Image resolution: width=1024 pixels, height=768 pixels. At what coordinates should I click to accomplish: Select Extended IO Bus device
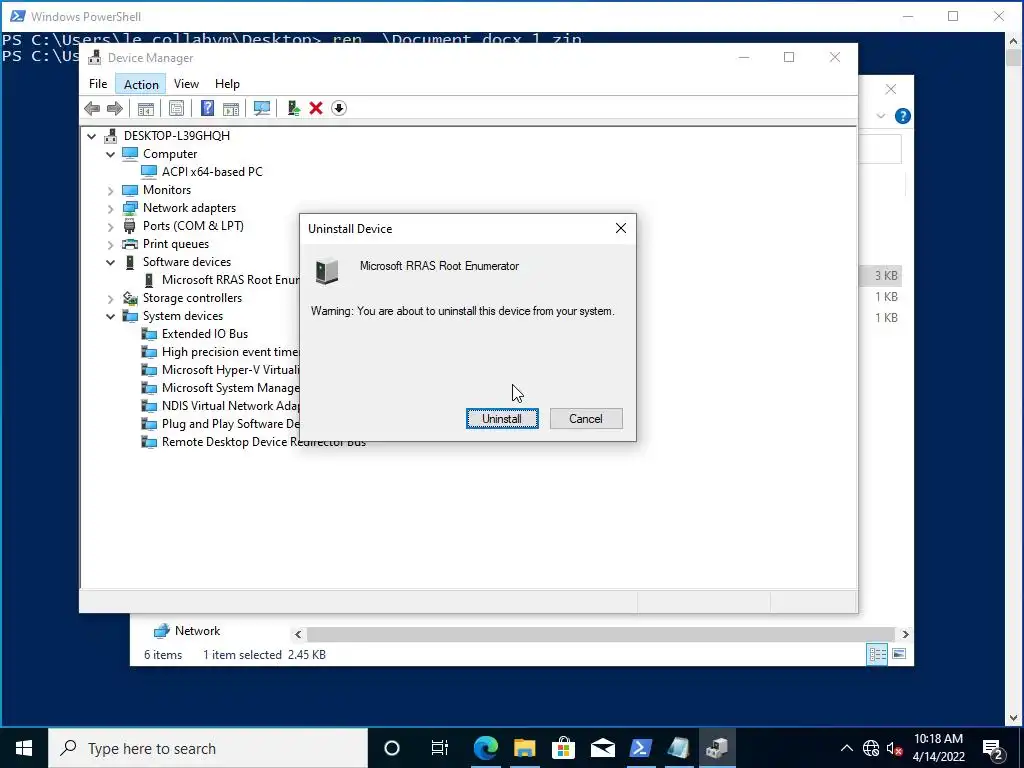[204, 334]
